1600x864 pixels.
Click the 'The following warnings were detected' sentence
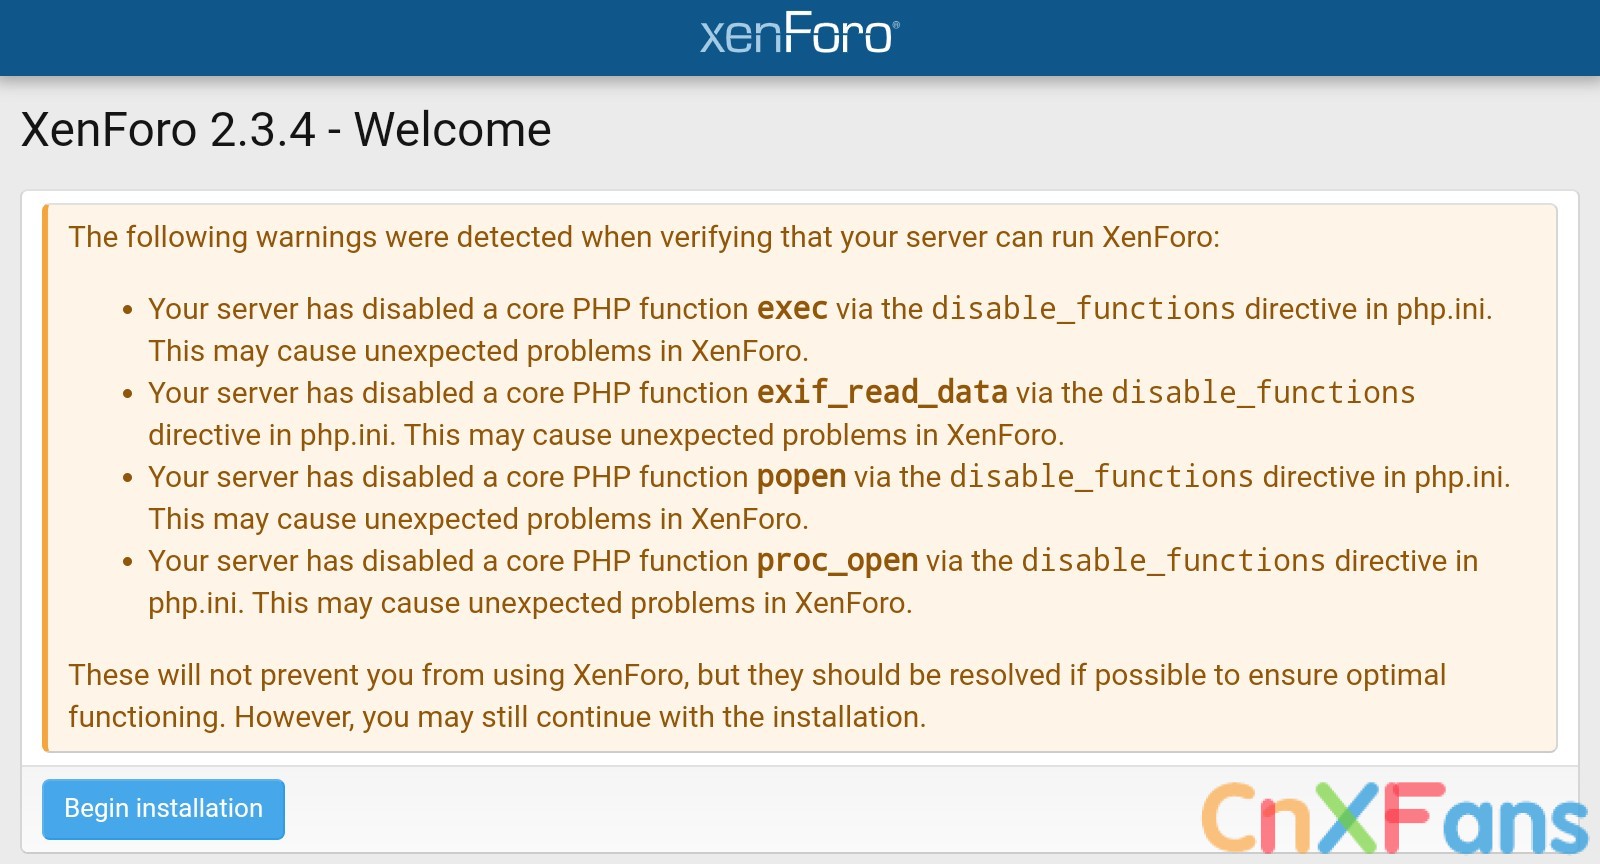click(x=644, y=237)
